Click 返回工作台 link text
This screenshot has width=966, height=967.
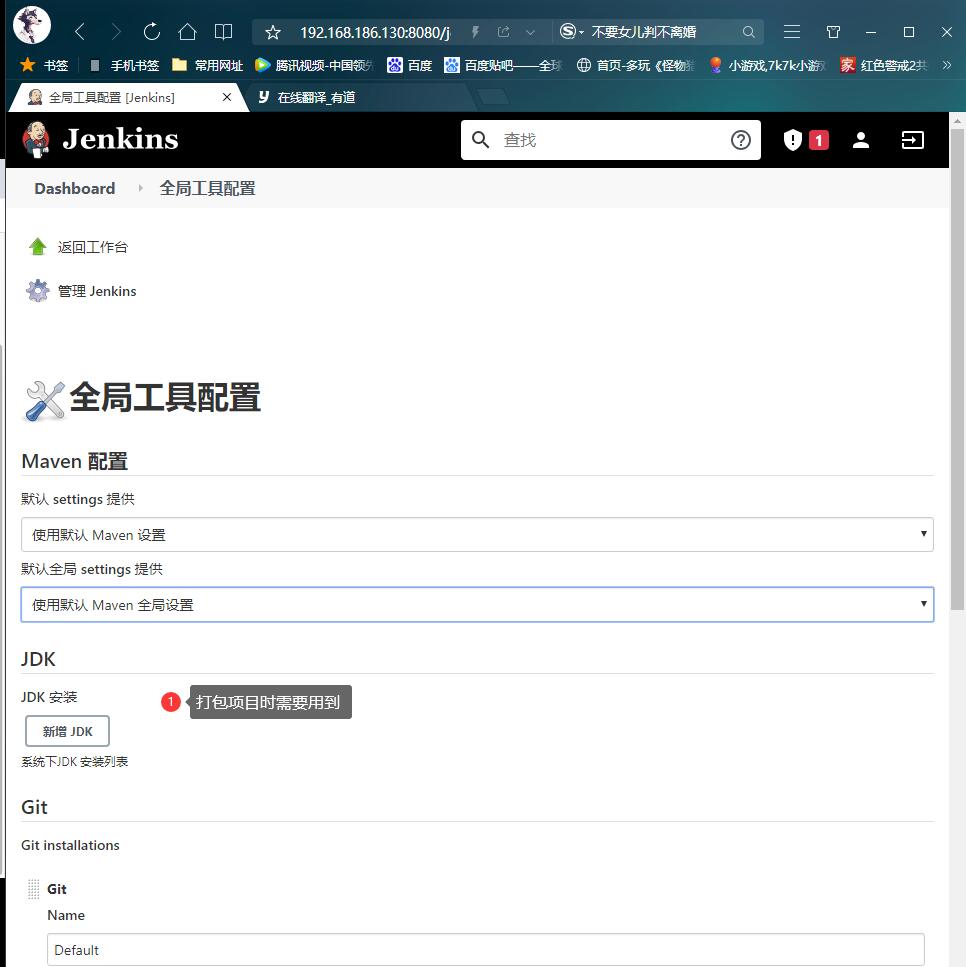point(93,247)
